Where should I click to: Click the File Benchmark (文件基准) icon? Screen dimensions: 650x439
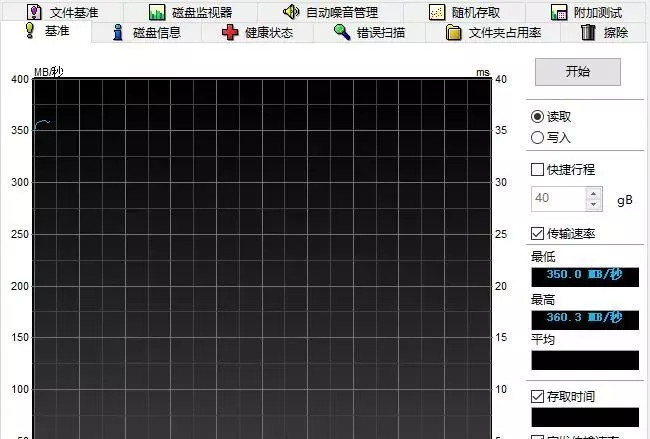tap(34, 12)
